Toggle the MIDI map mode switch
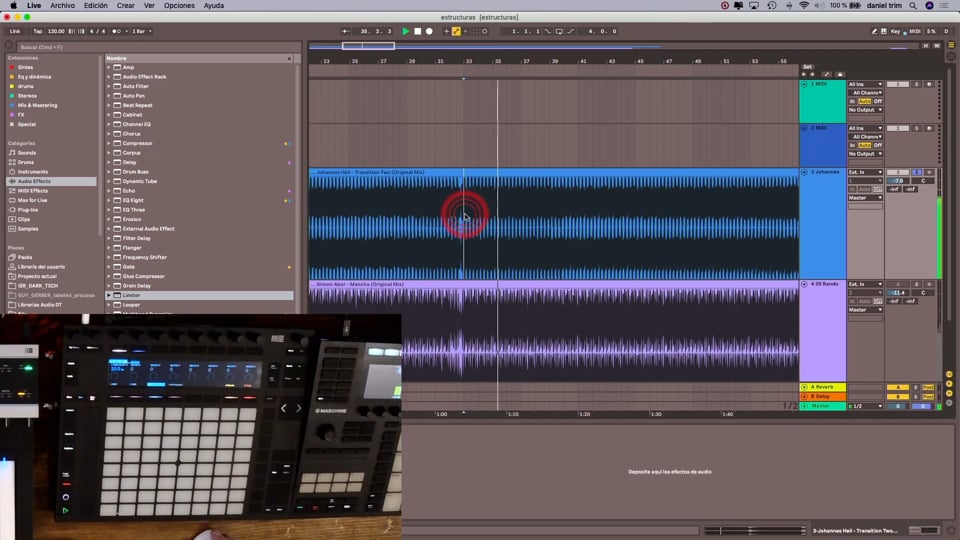This screenshot has height=540, width=960. [915, 31]
